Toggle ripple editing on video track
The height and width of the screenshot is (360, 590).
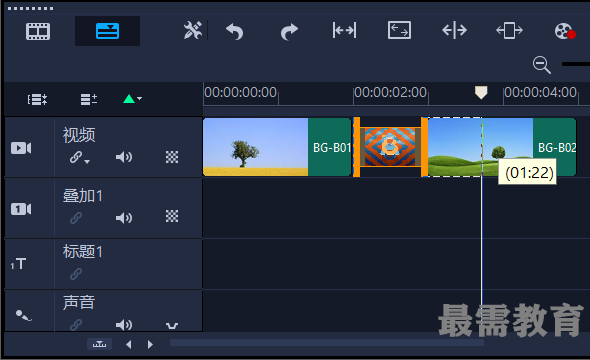(x=76, y=157)
